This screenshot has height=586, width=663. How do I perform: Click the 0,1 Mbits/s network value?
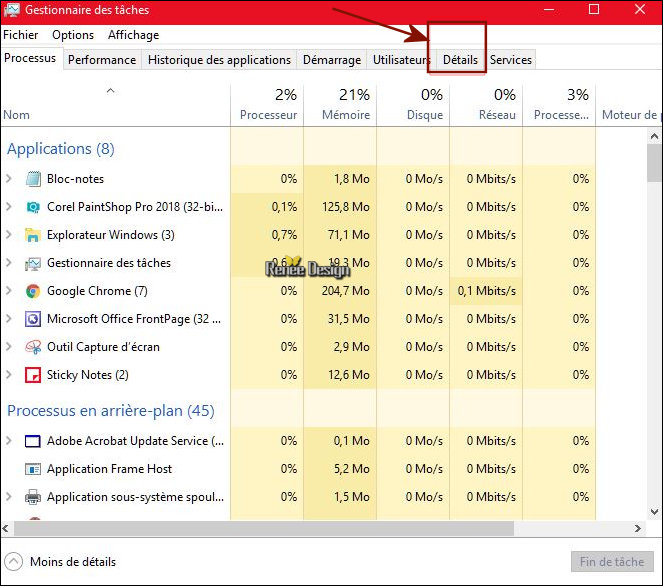487,291
